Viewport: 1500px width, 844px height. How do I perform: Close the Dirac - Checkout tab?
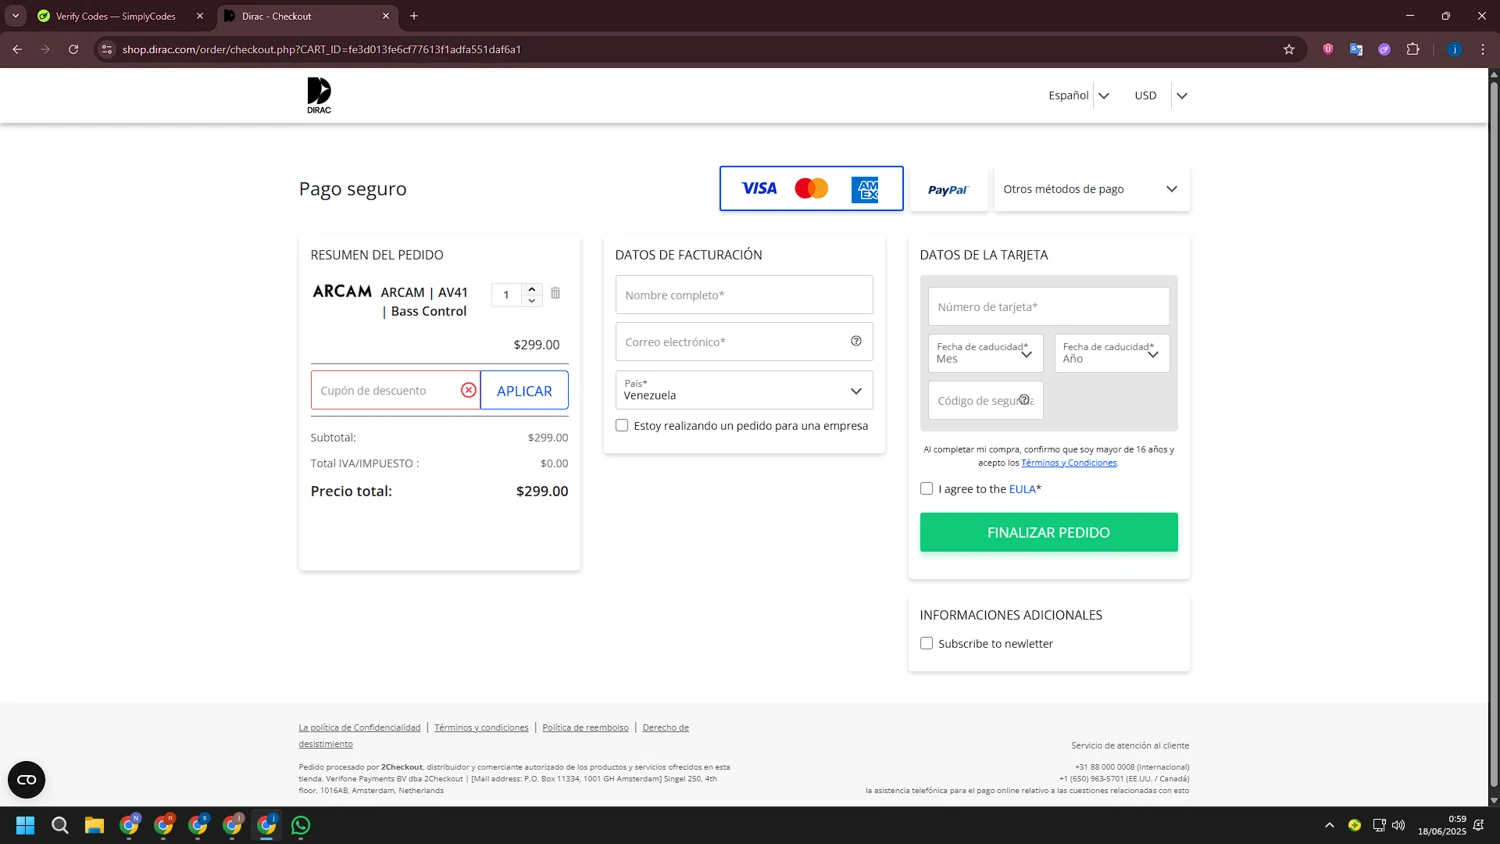pos(386,16)
